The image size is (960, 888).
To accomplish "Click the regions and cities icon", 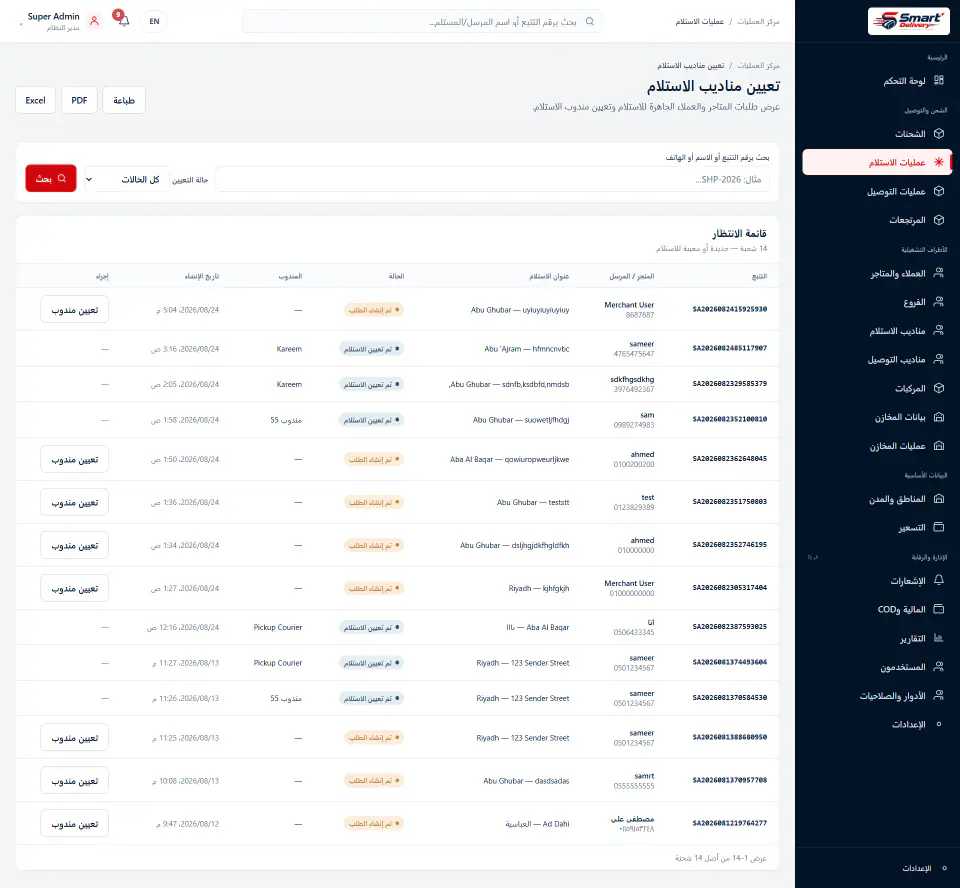I will click(939, 499).
